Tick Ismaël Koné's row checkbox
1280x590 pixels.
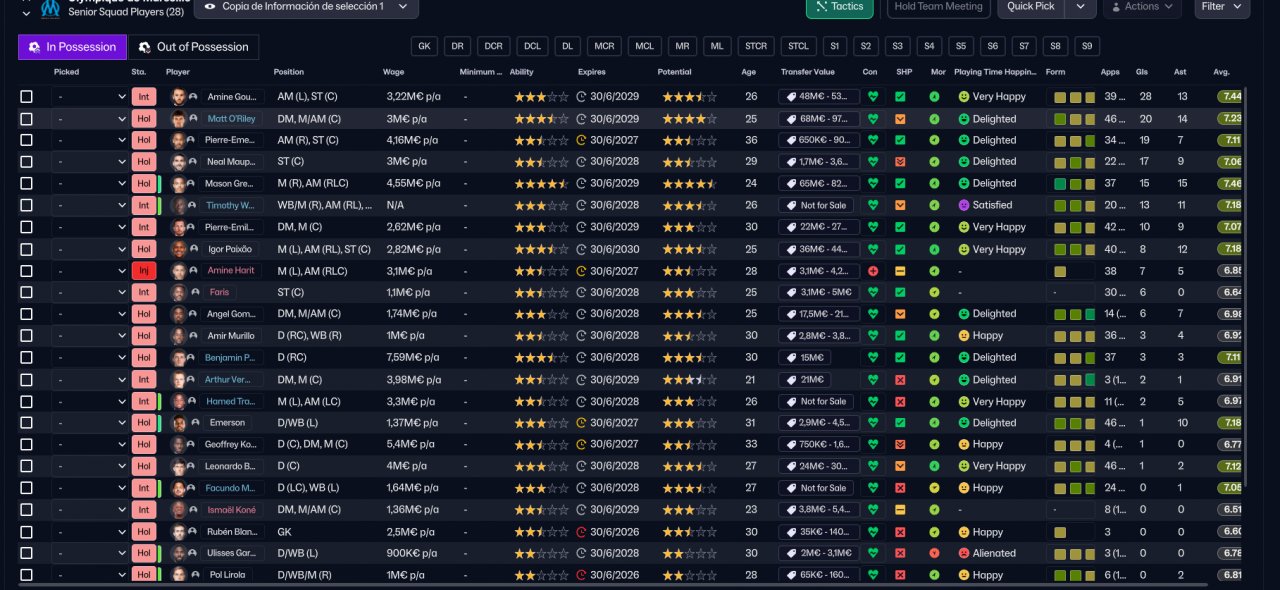(26, 510)
